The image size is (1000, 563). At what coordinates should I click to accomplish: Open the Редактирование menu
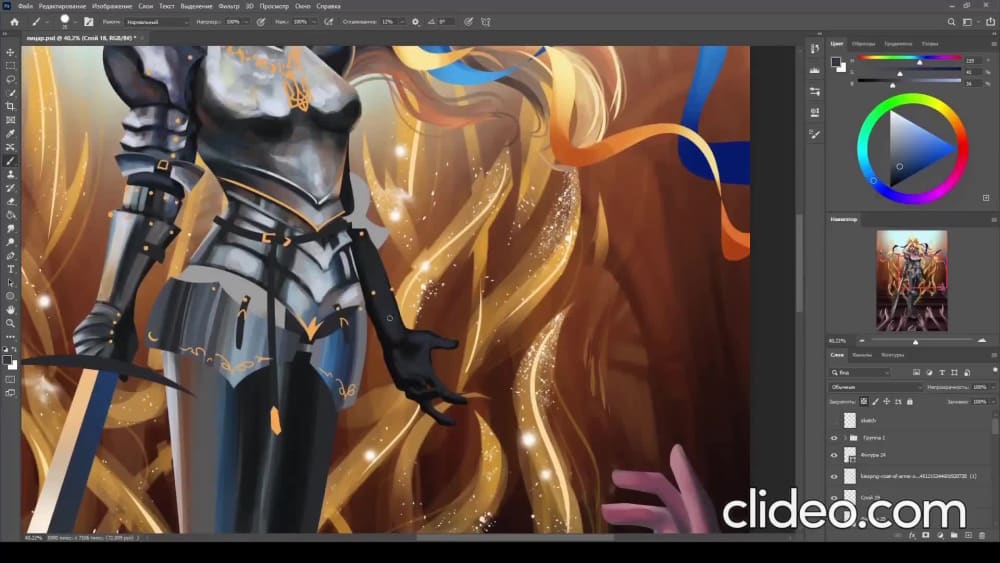[x=62, y=6]
